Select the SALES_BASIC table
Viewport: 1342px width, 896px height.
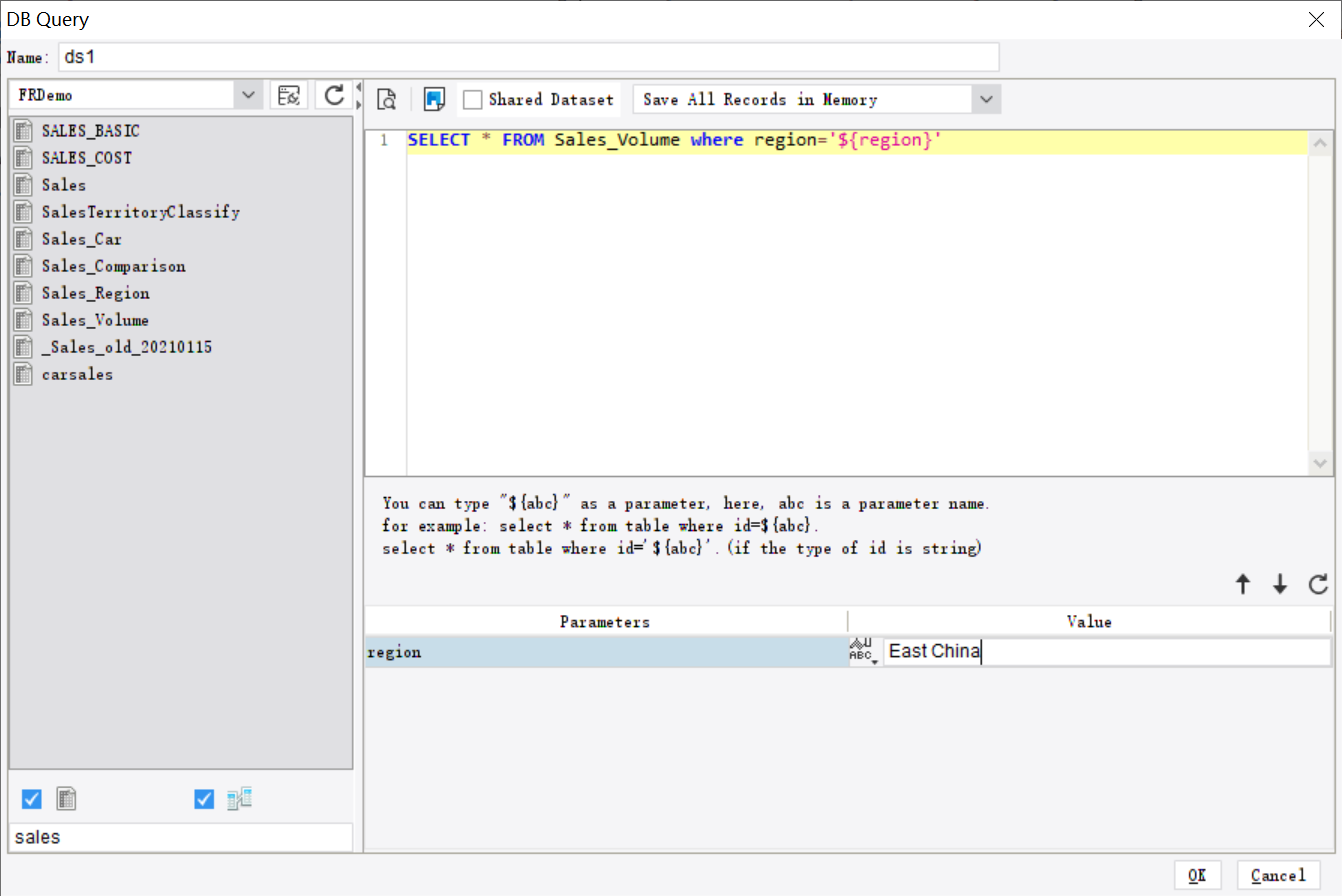point(91,131)
